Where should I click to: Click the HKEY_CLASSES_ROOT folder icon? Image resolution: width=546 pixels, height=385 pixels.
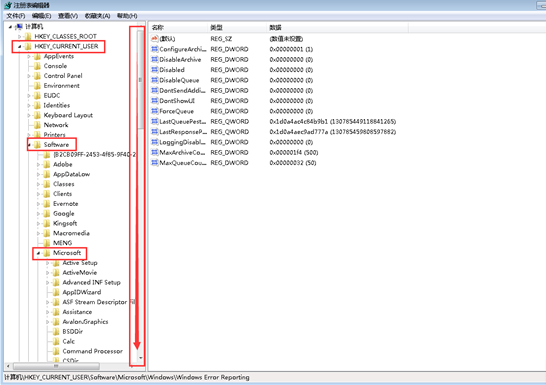click(28, 37)
